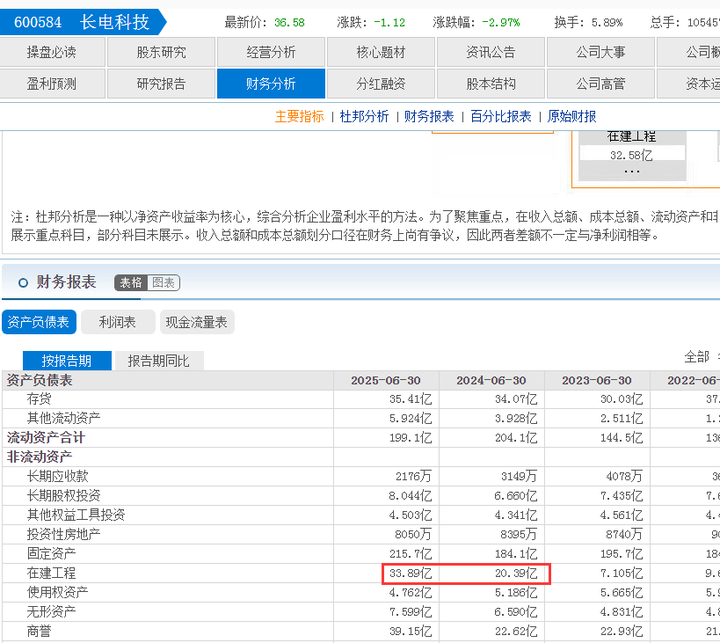Open the 经营分析 tab
720x643 pixels.
point(271,52)
